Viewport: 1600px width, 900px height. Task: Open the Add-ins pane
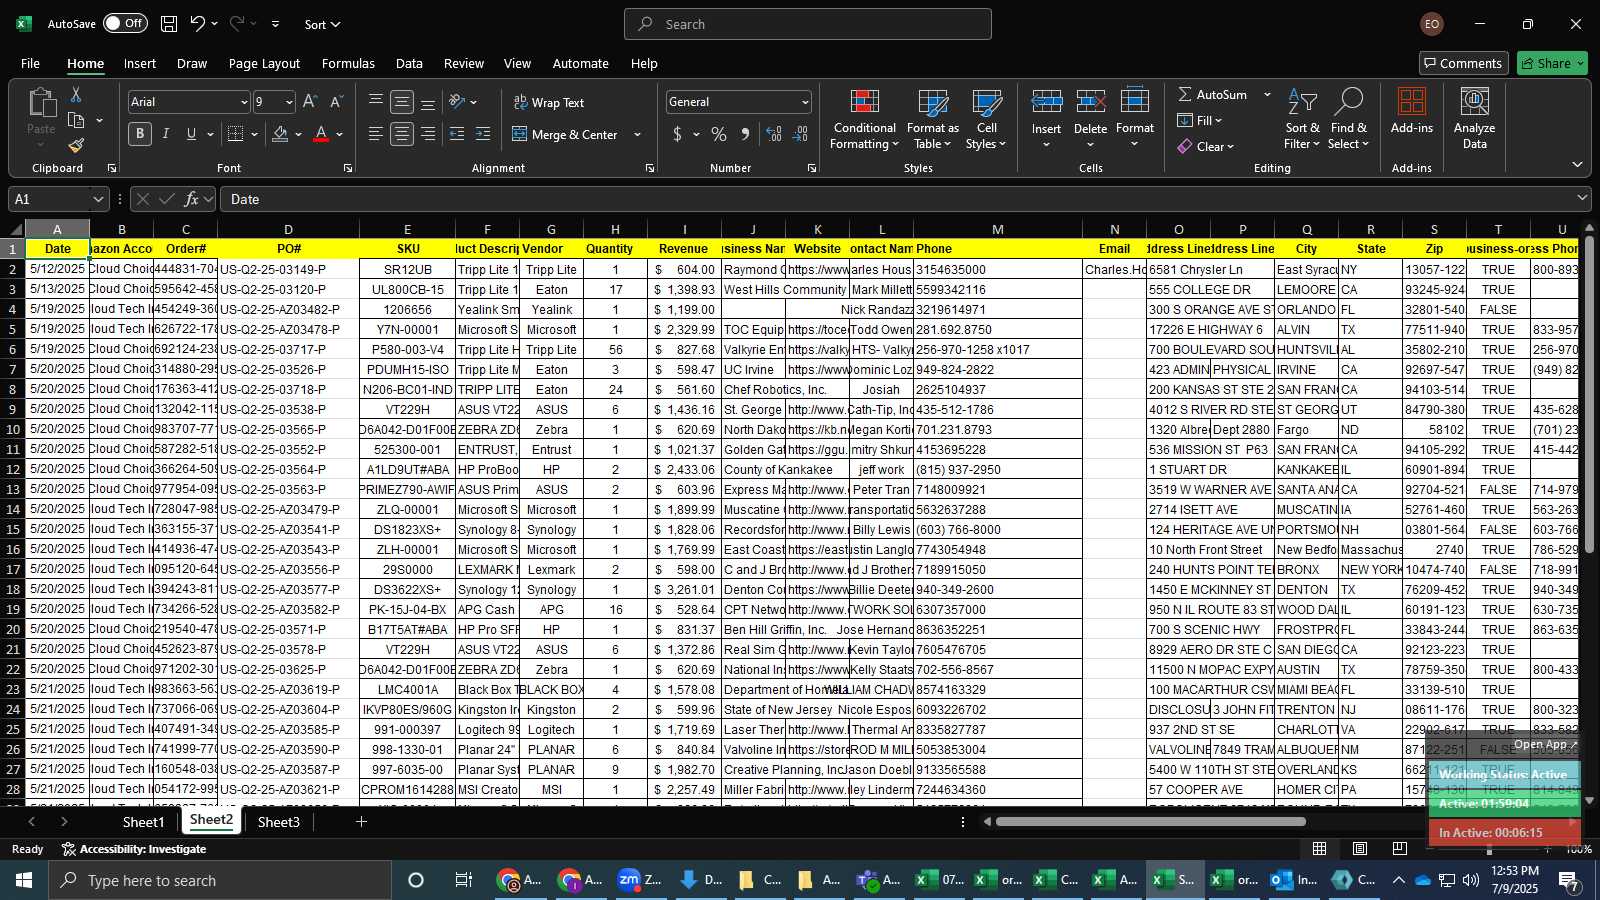pos(1411,112)
